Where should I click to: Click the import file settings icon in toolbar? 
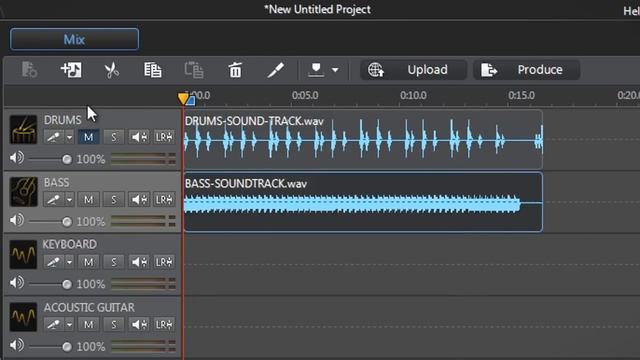(29, 70)
